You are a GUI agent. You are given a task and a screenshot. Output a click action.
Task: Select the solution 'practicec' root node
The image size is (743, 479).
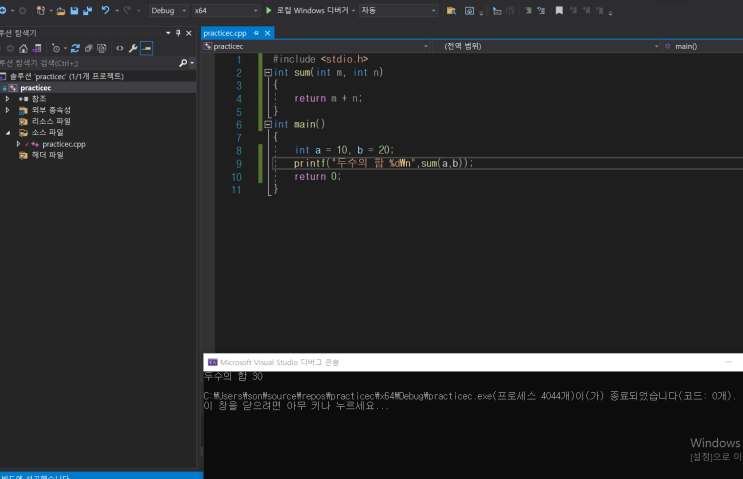coord(66,76)
